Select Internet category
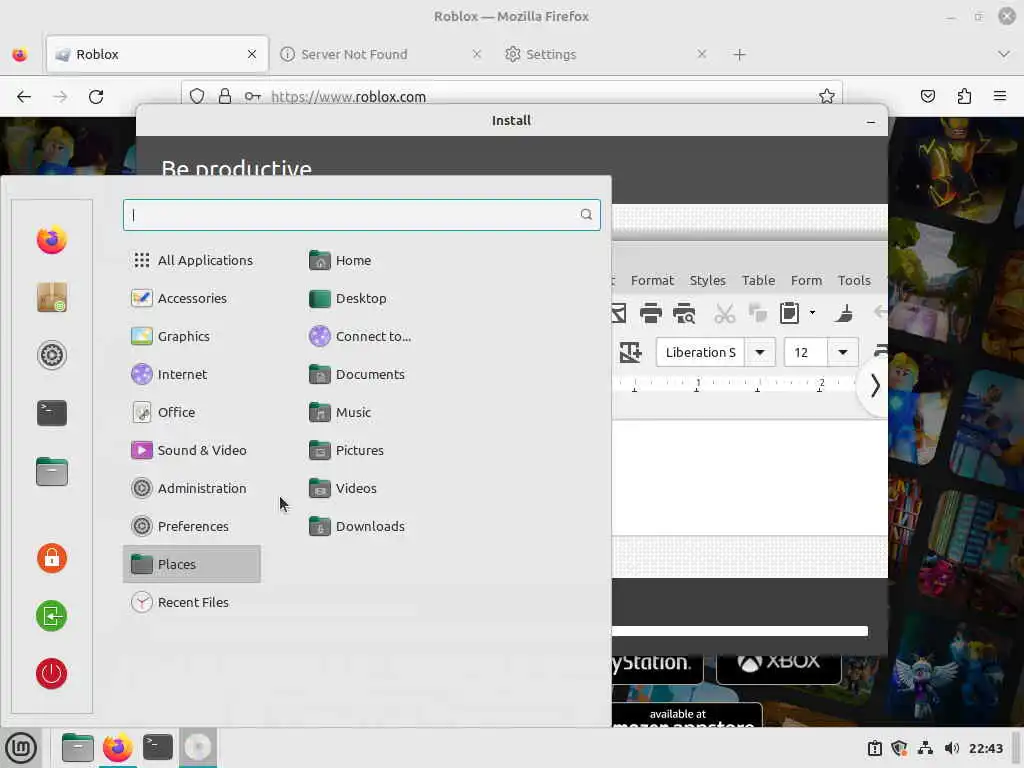The image size is (1024, 768). [x=192, y=374]
